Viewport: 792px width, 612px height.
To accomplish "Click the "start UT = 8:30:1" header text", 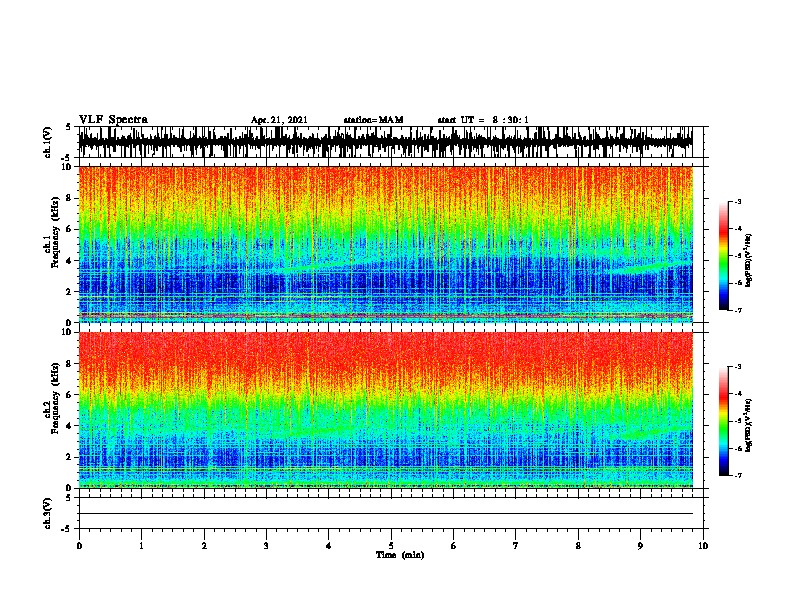I will click(x=483, y=120).
